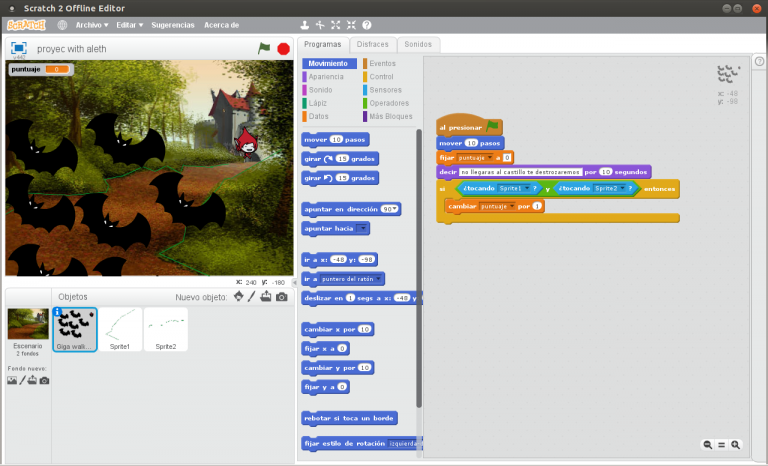Select the Shrink sprite tool
768x466 pixels.
coord(351,25)
